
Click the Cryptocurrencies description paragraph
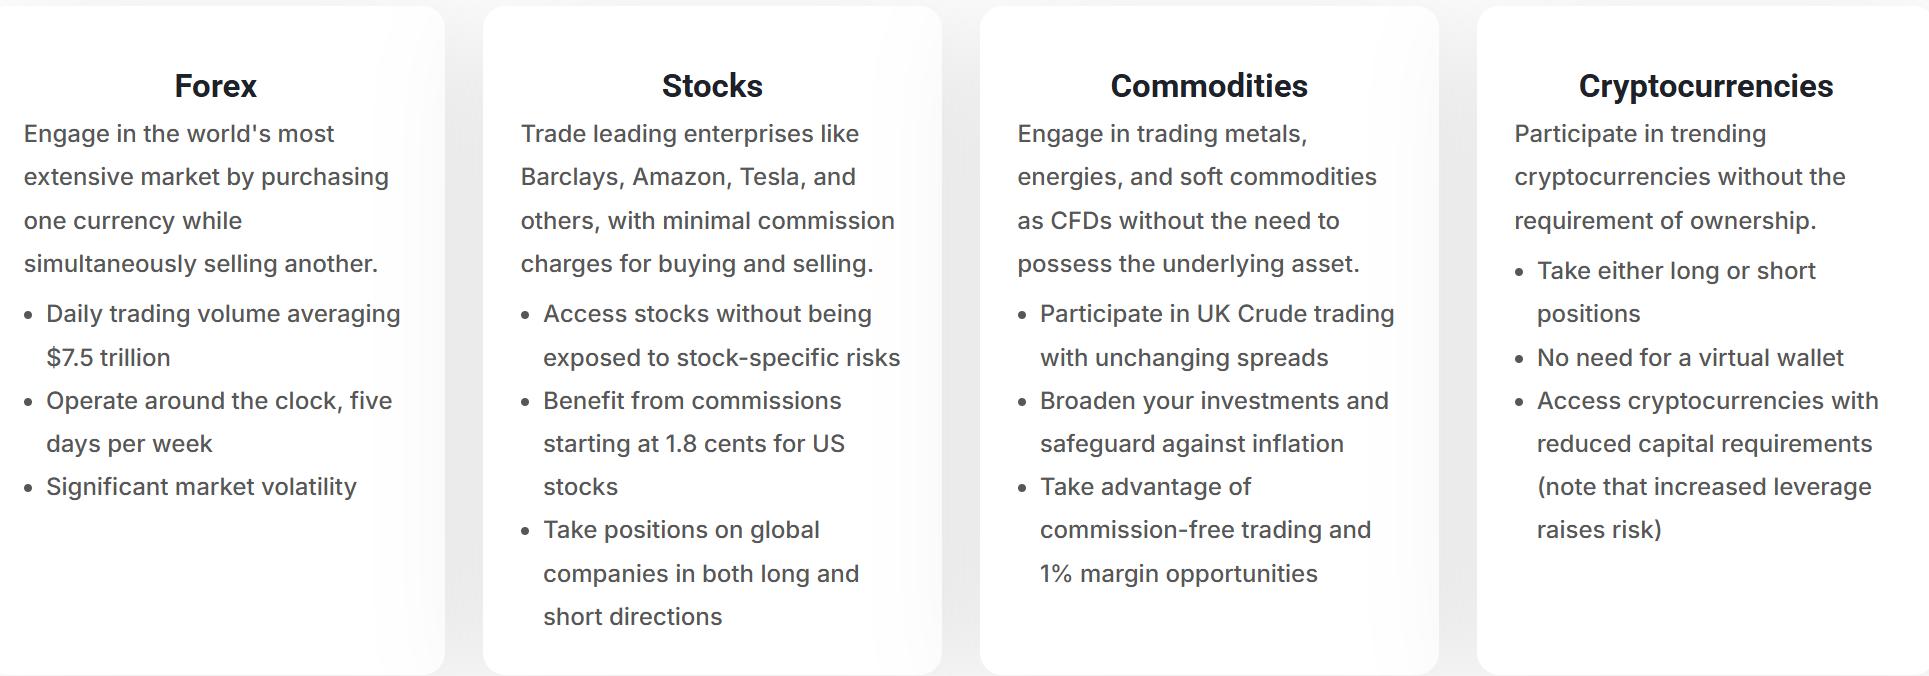pyautogui.click(x=1680, y=177)
